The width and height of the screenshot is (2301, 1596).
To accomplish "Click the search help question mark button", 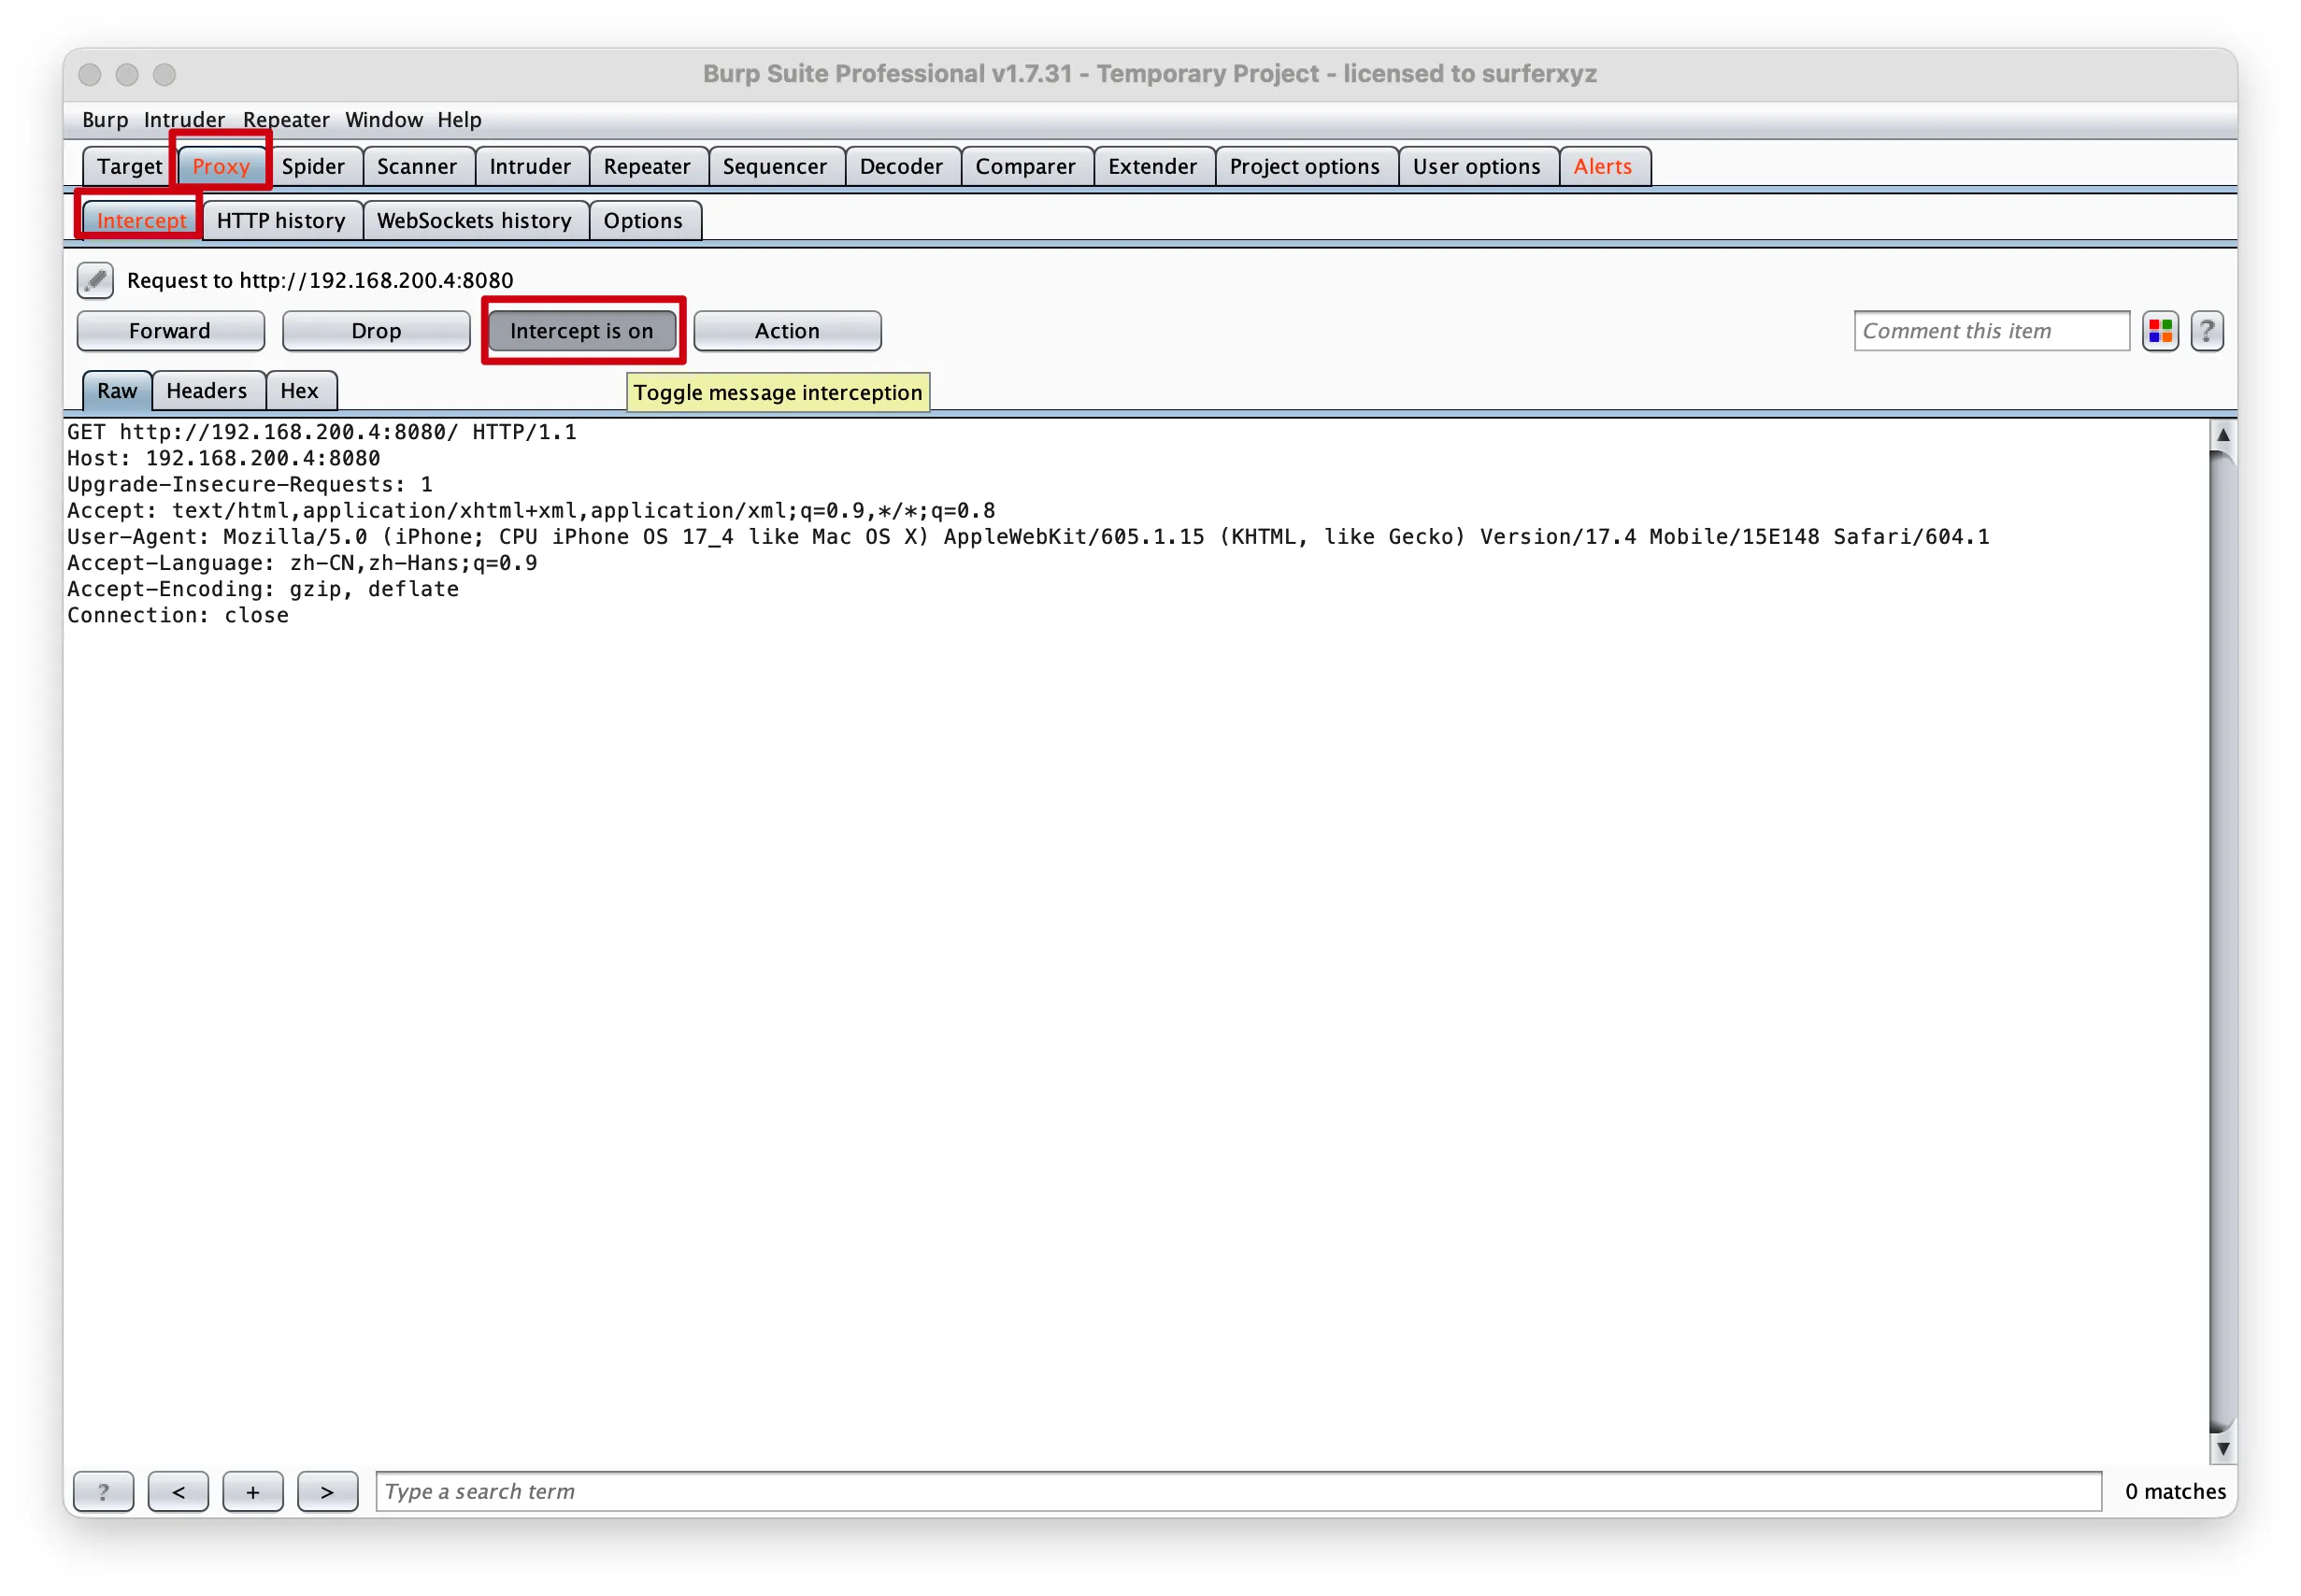I will coord(103,1491).
